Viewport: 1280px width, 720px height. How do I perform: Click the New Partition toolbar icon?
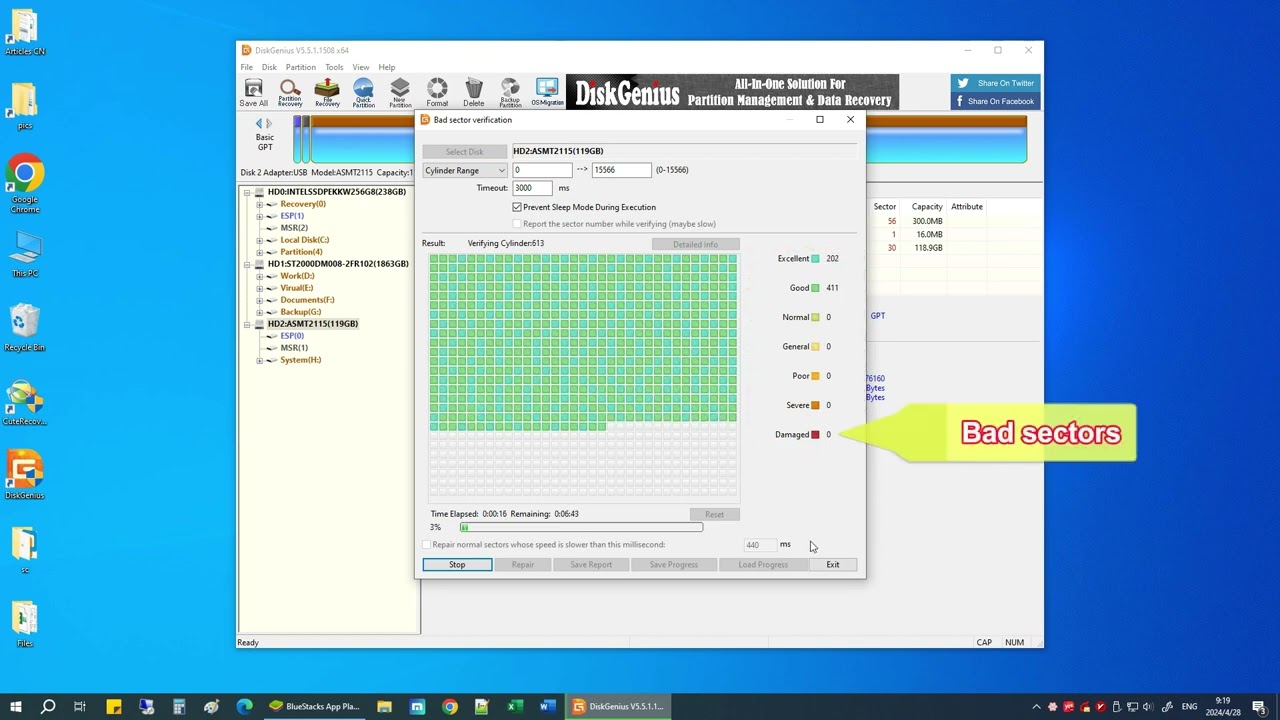tap(400, 93)
